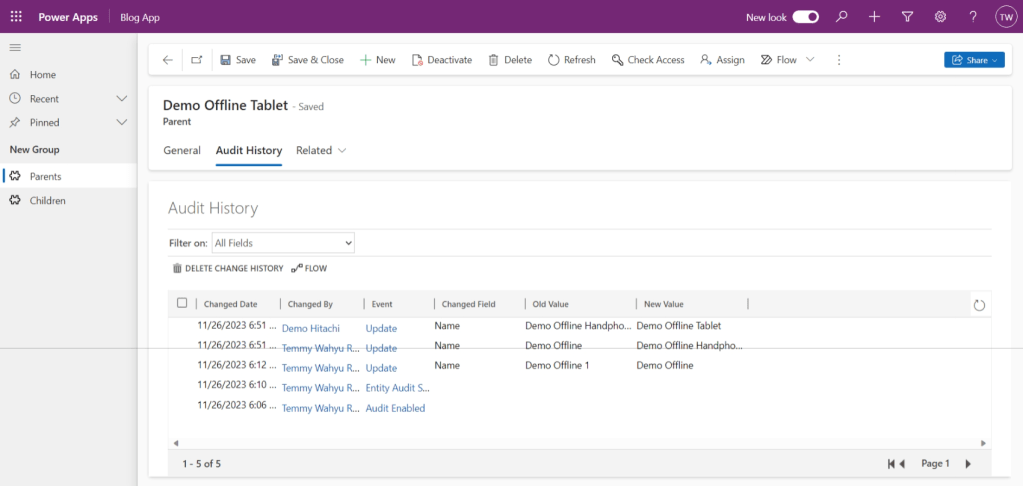
Task: Click 'Demo Offline 1' old value cell
Action: point(557,365)
